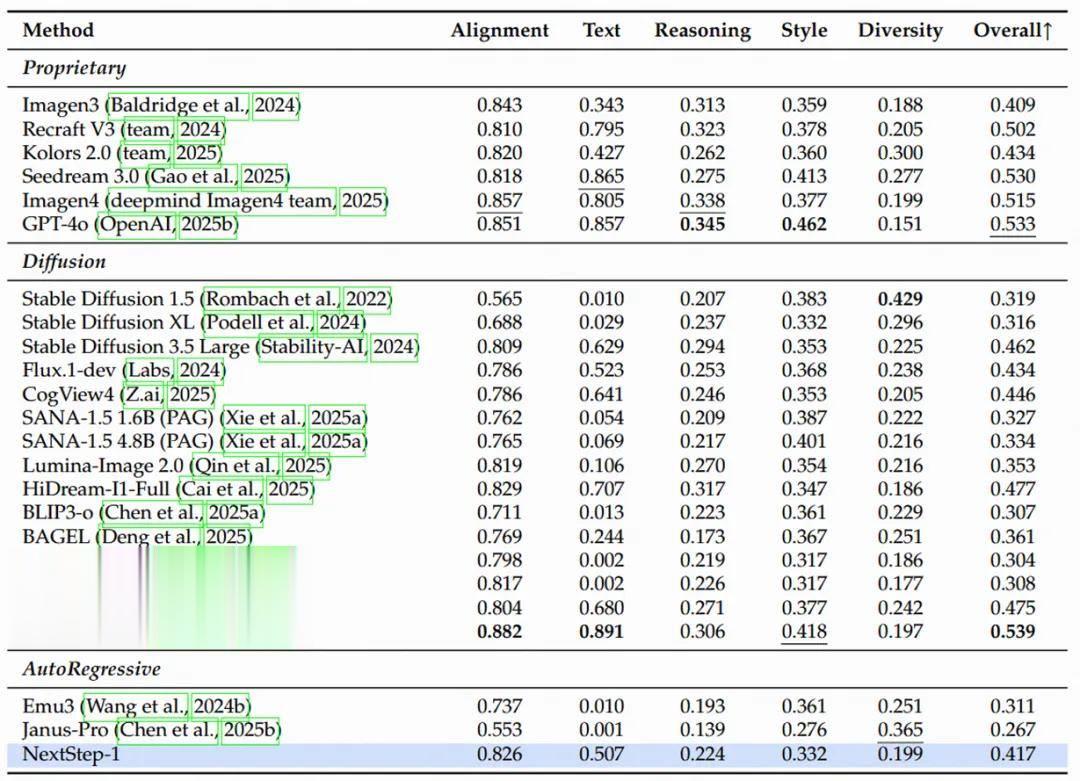Image resolution: width=1080 pixels, height=781 pixels.
Task: Open the Labs citation for Flux.1-dev
Action: point(149,371)
